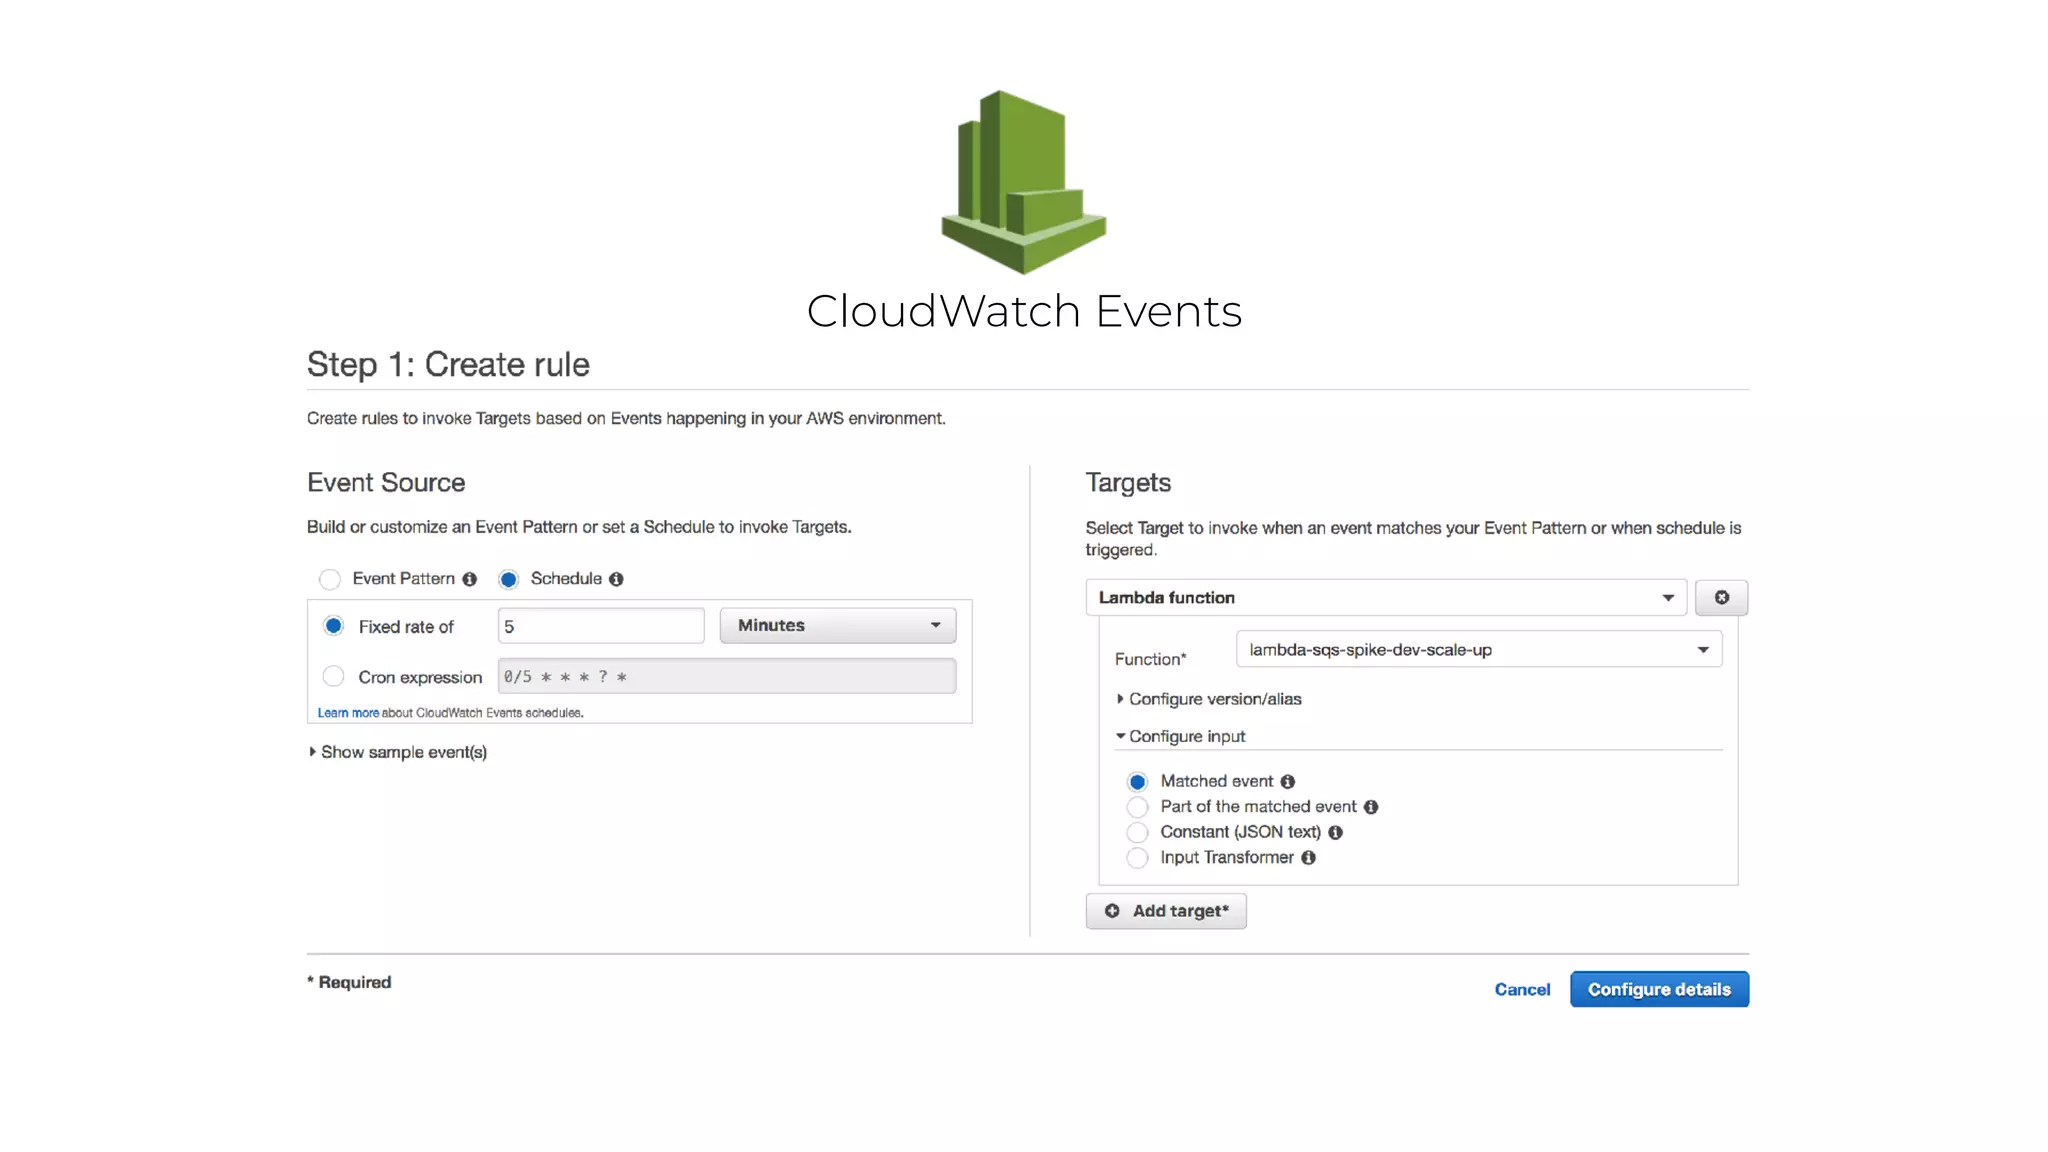Open the Lambda function target type dropdown
The height and width of the screenshot is (1152, 2048).
click(1386, 597)
